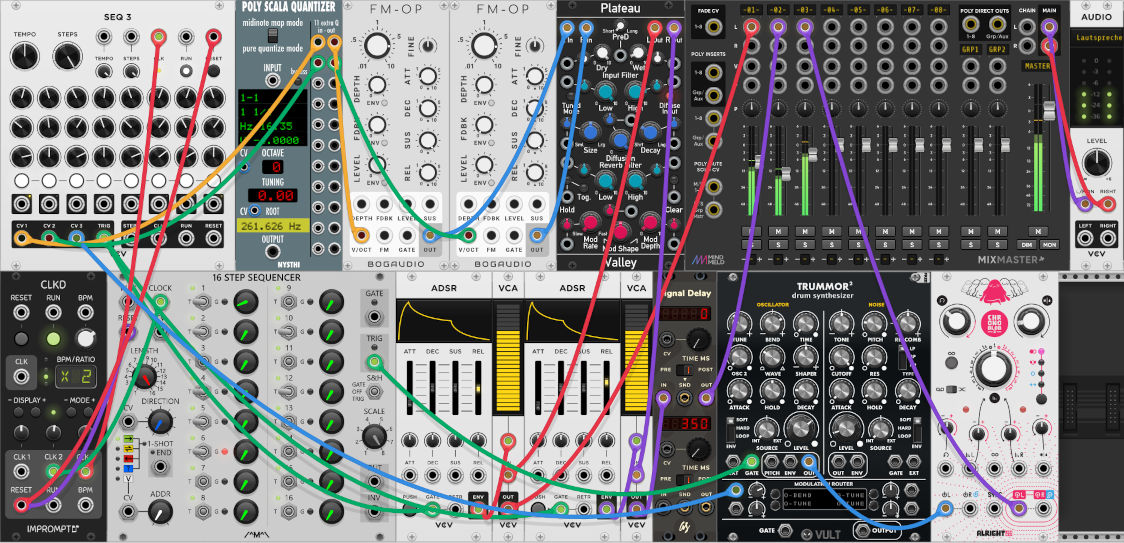Toggle the CLKD green RUN button
The height and width of the screenshot is (543, 1124).
(53, 338)
